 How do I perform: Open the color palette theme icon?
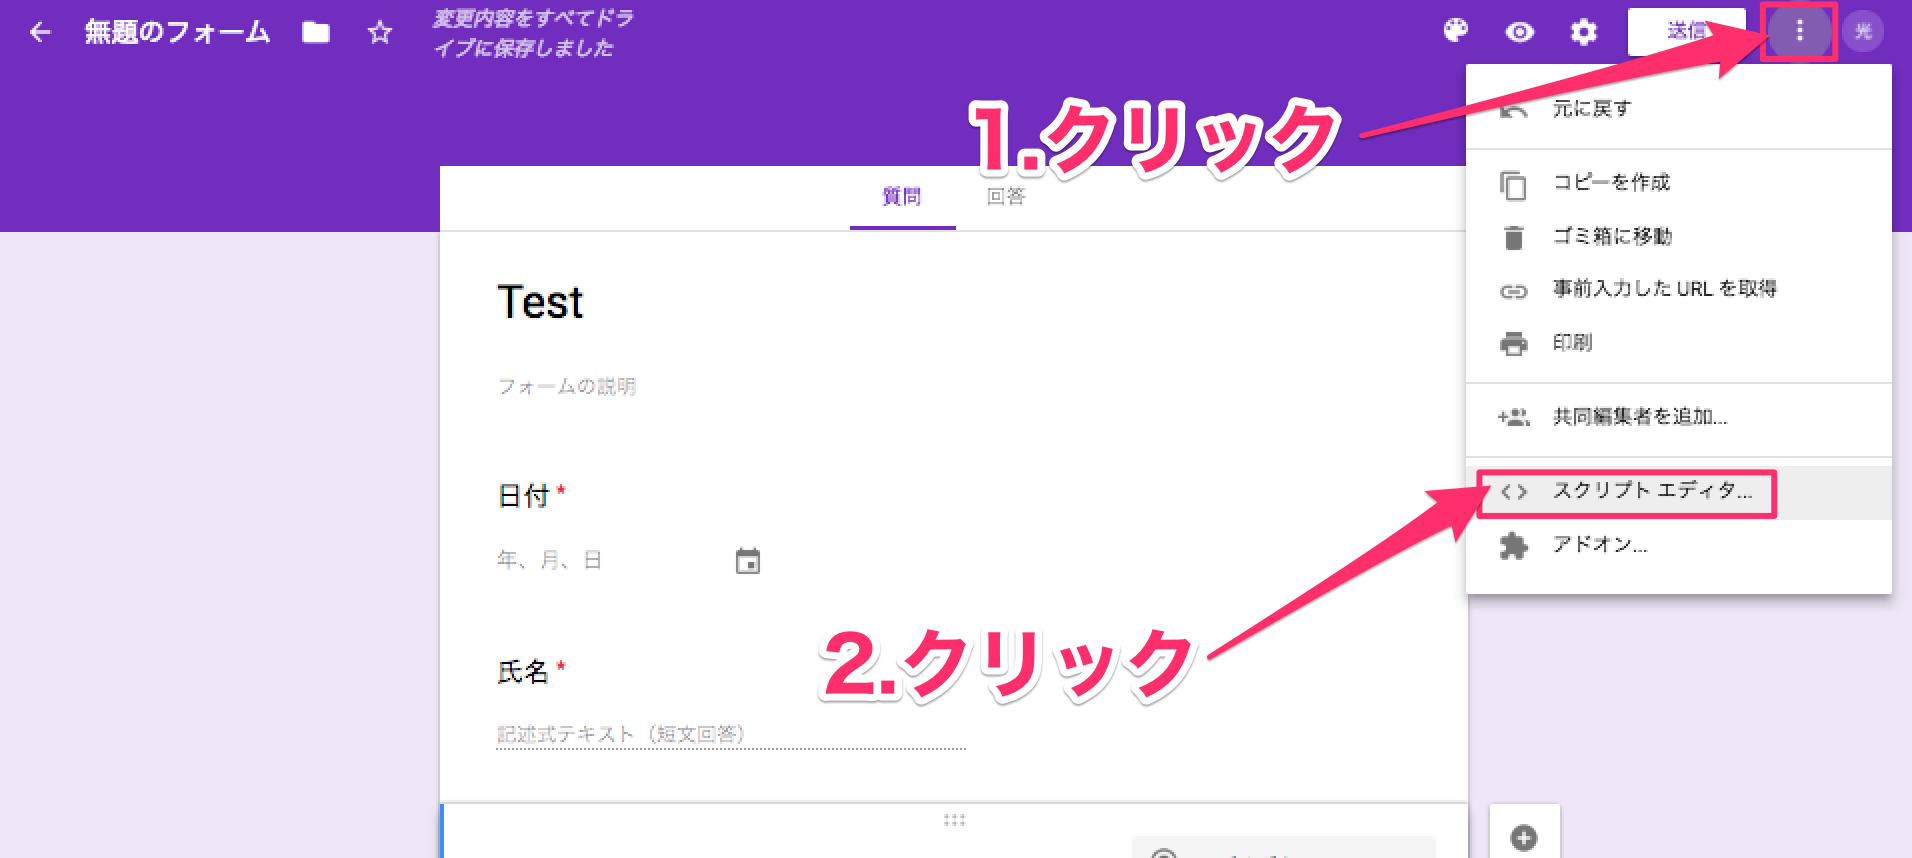(x=1456, y=31)
